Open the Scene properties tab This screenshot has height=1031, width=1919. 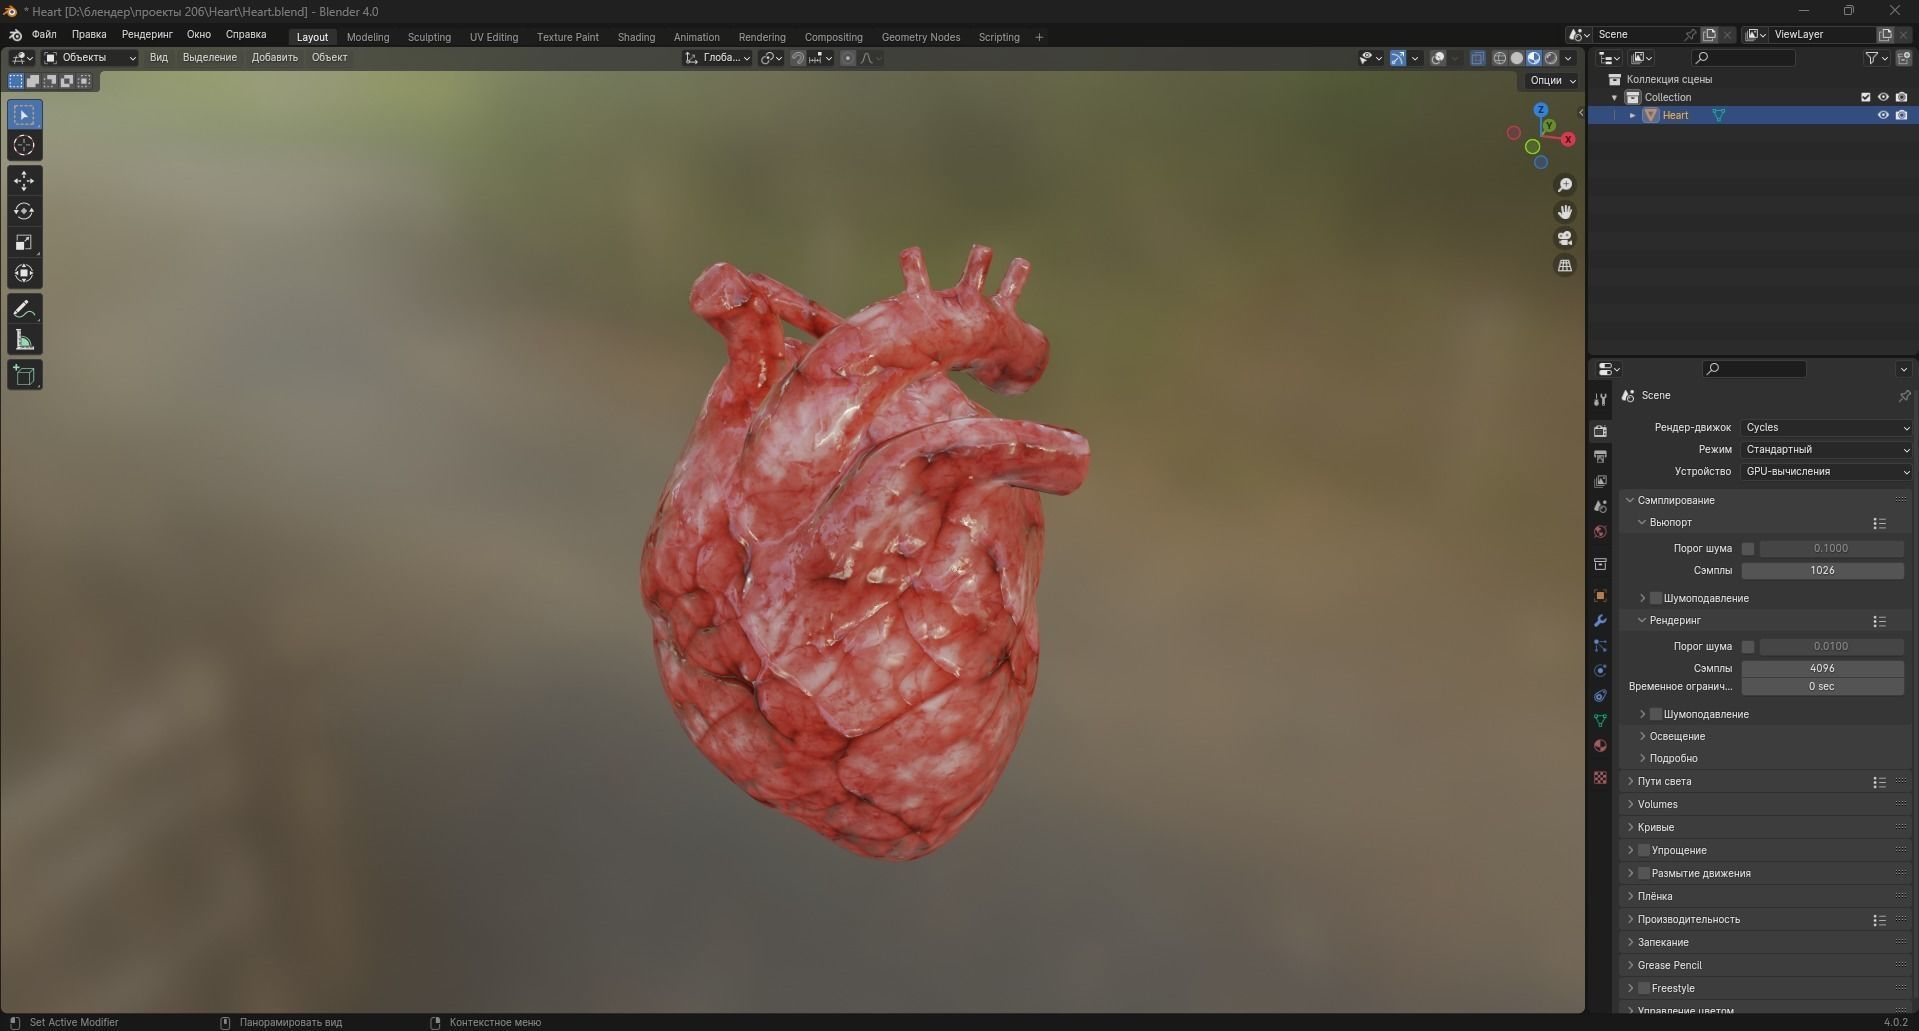[x=1600, y=506]
